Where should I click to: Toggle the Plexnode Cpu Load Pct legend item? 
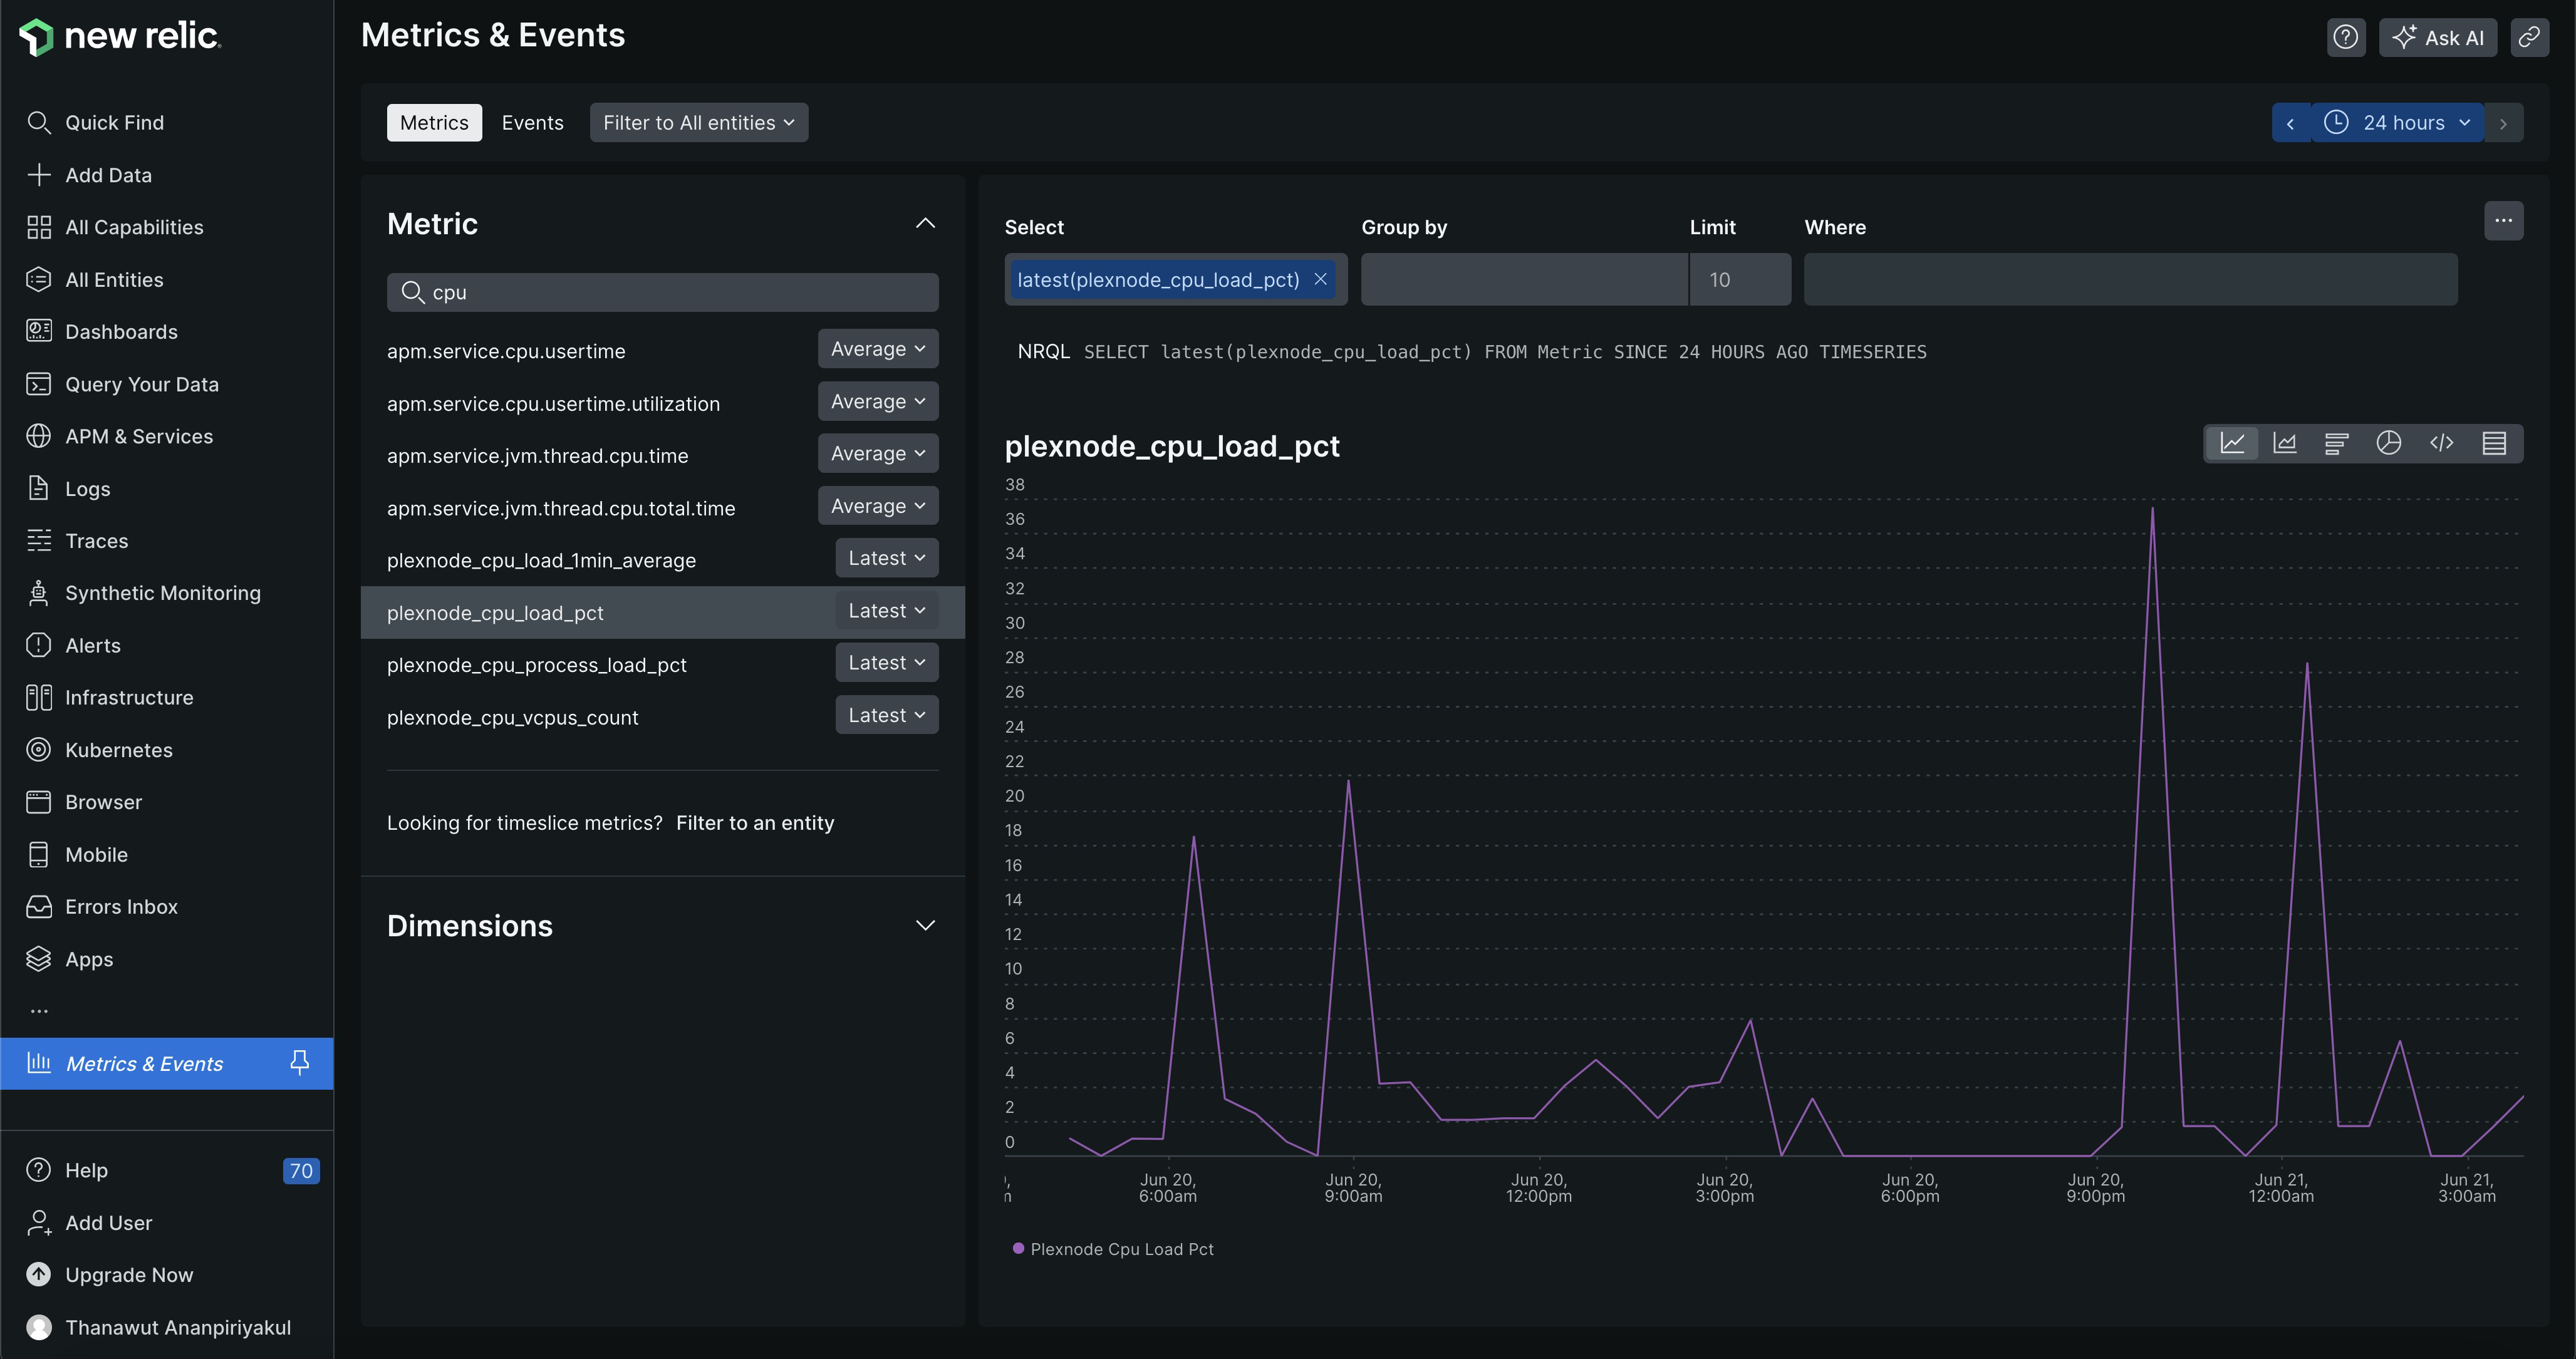[1113, 1248]
